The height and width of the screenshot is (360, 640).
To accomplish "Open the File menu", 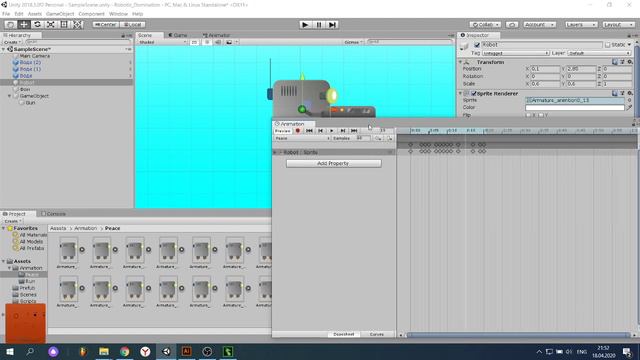I will click(x=6, y=14).
